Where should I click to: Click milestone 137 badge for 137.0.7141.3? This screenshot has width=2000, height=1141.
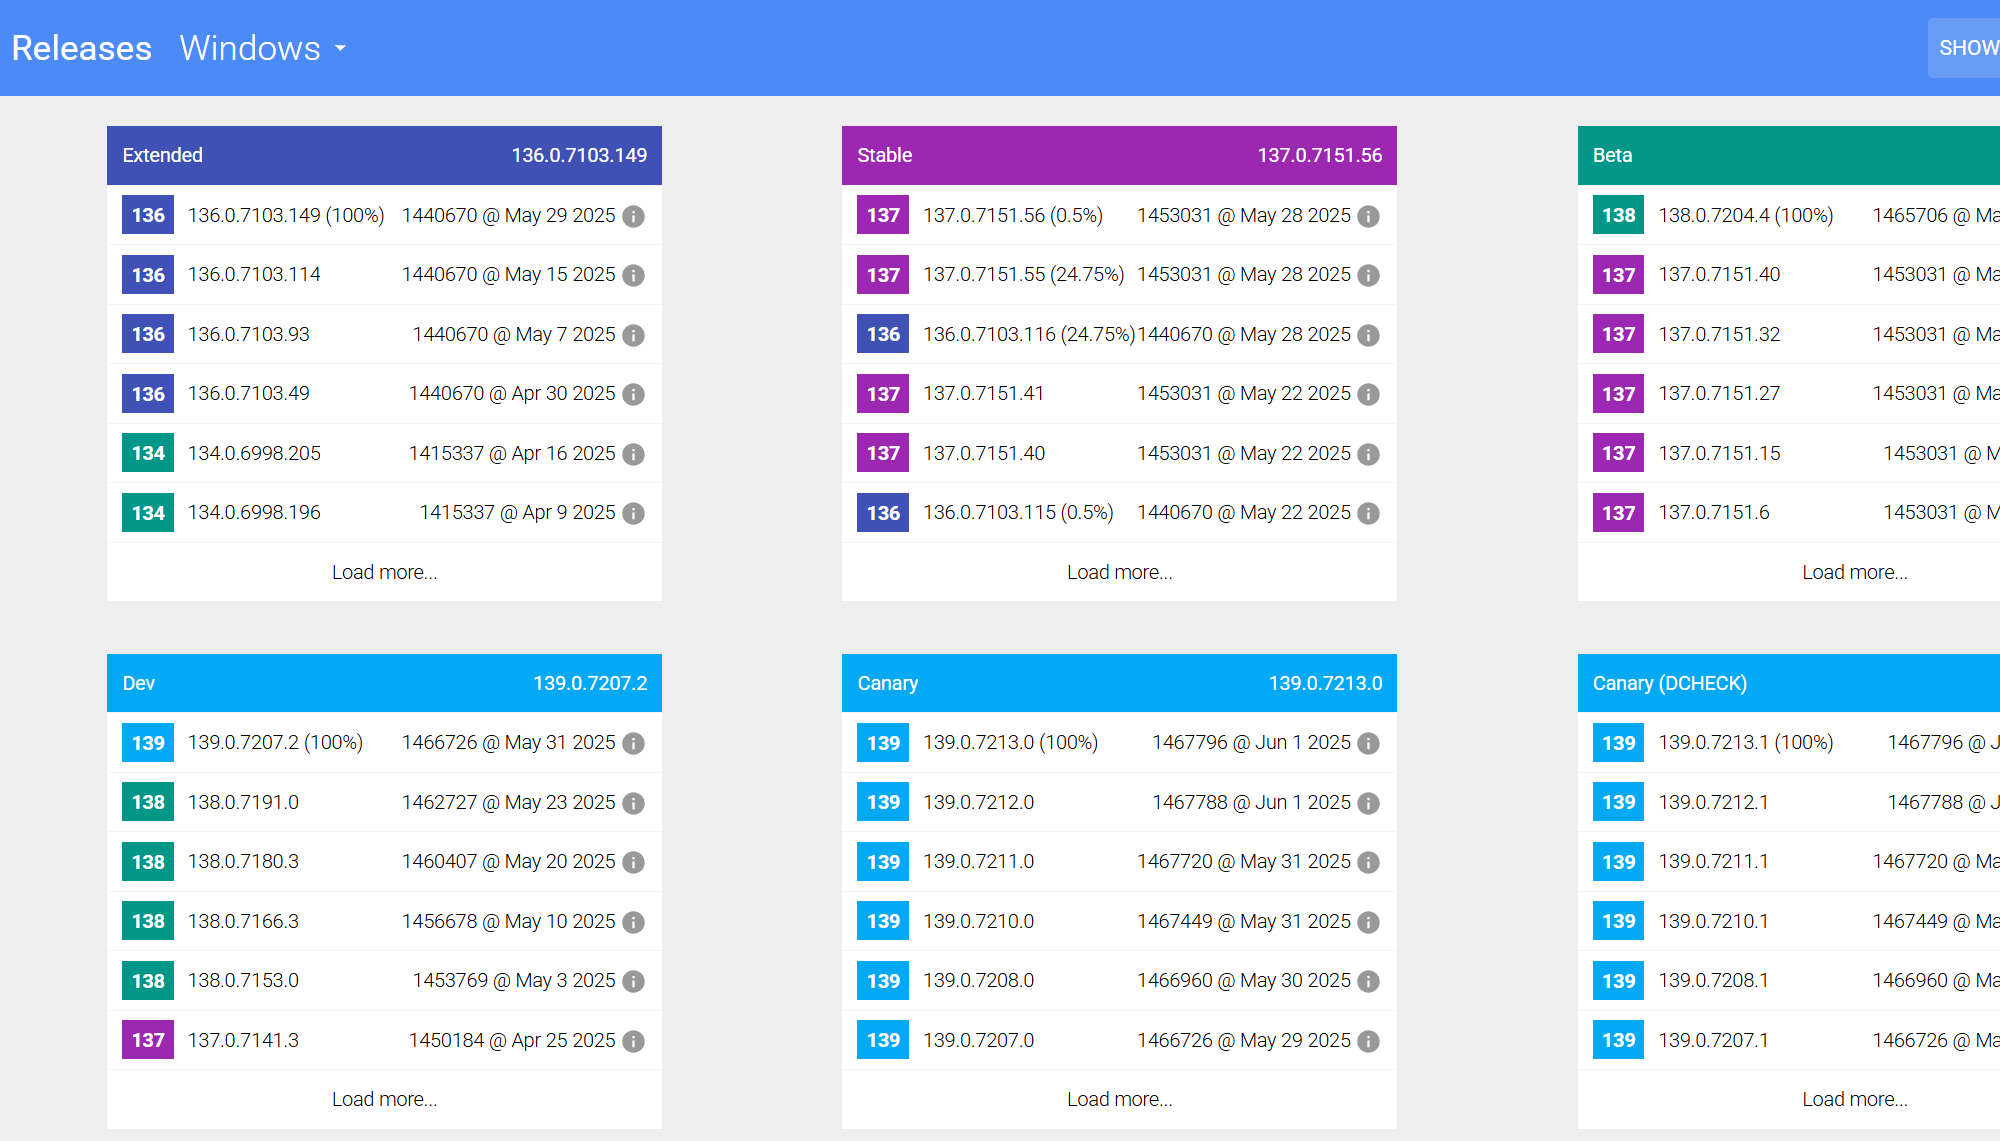pos(148,1040)
